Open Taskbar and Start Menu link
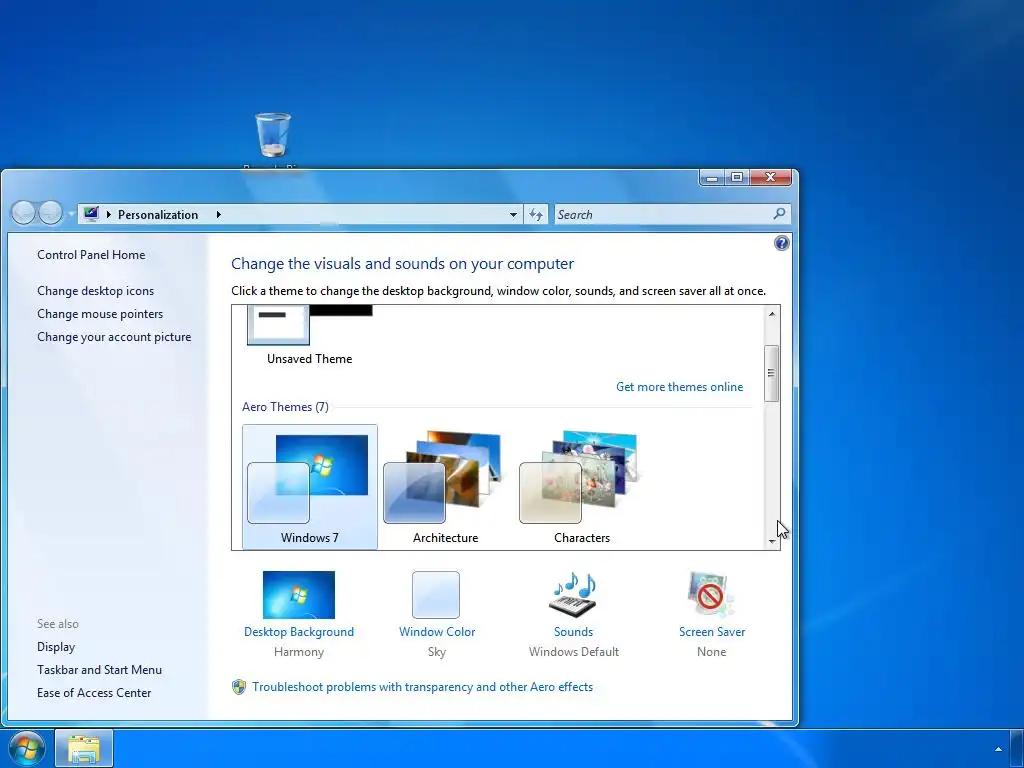 [99, 669]
